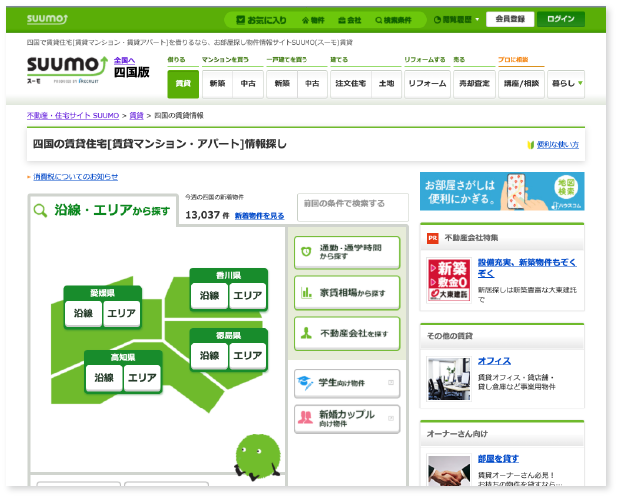Screen dimensions: 618x498
Task: Open 物件 house icon in header
Action: pos(313,20)
